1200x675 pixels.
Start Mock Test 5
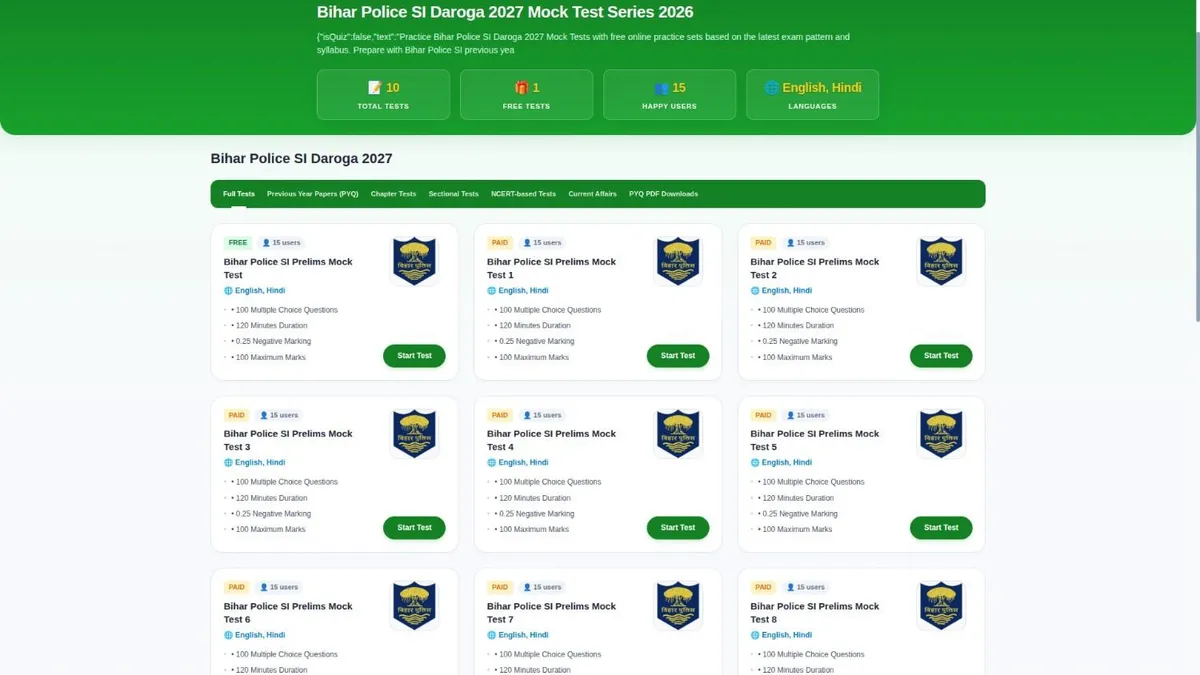941,528
